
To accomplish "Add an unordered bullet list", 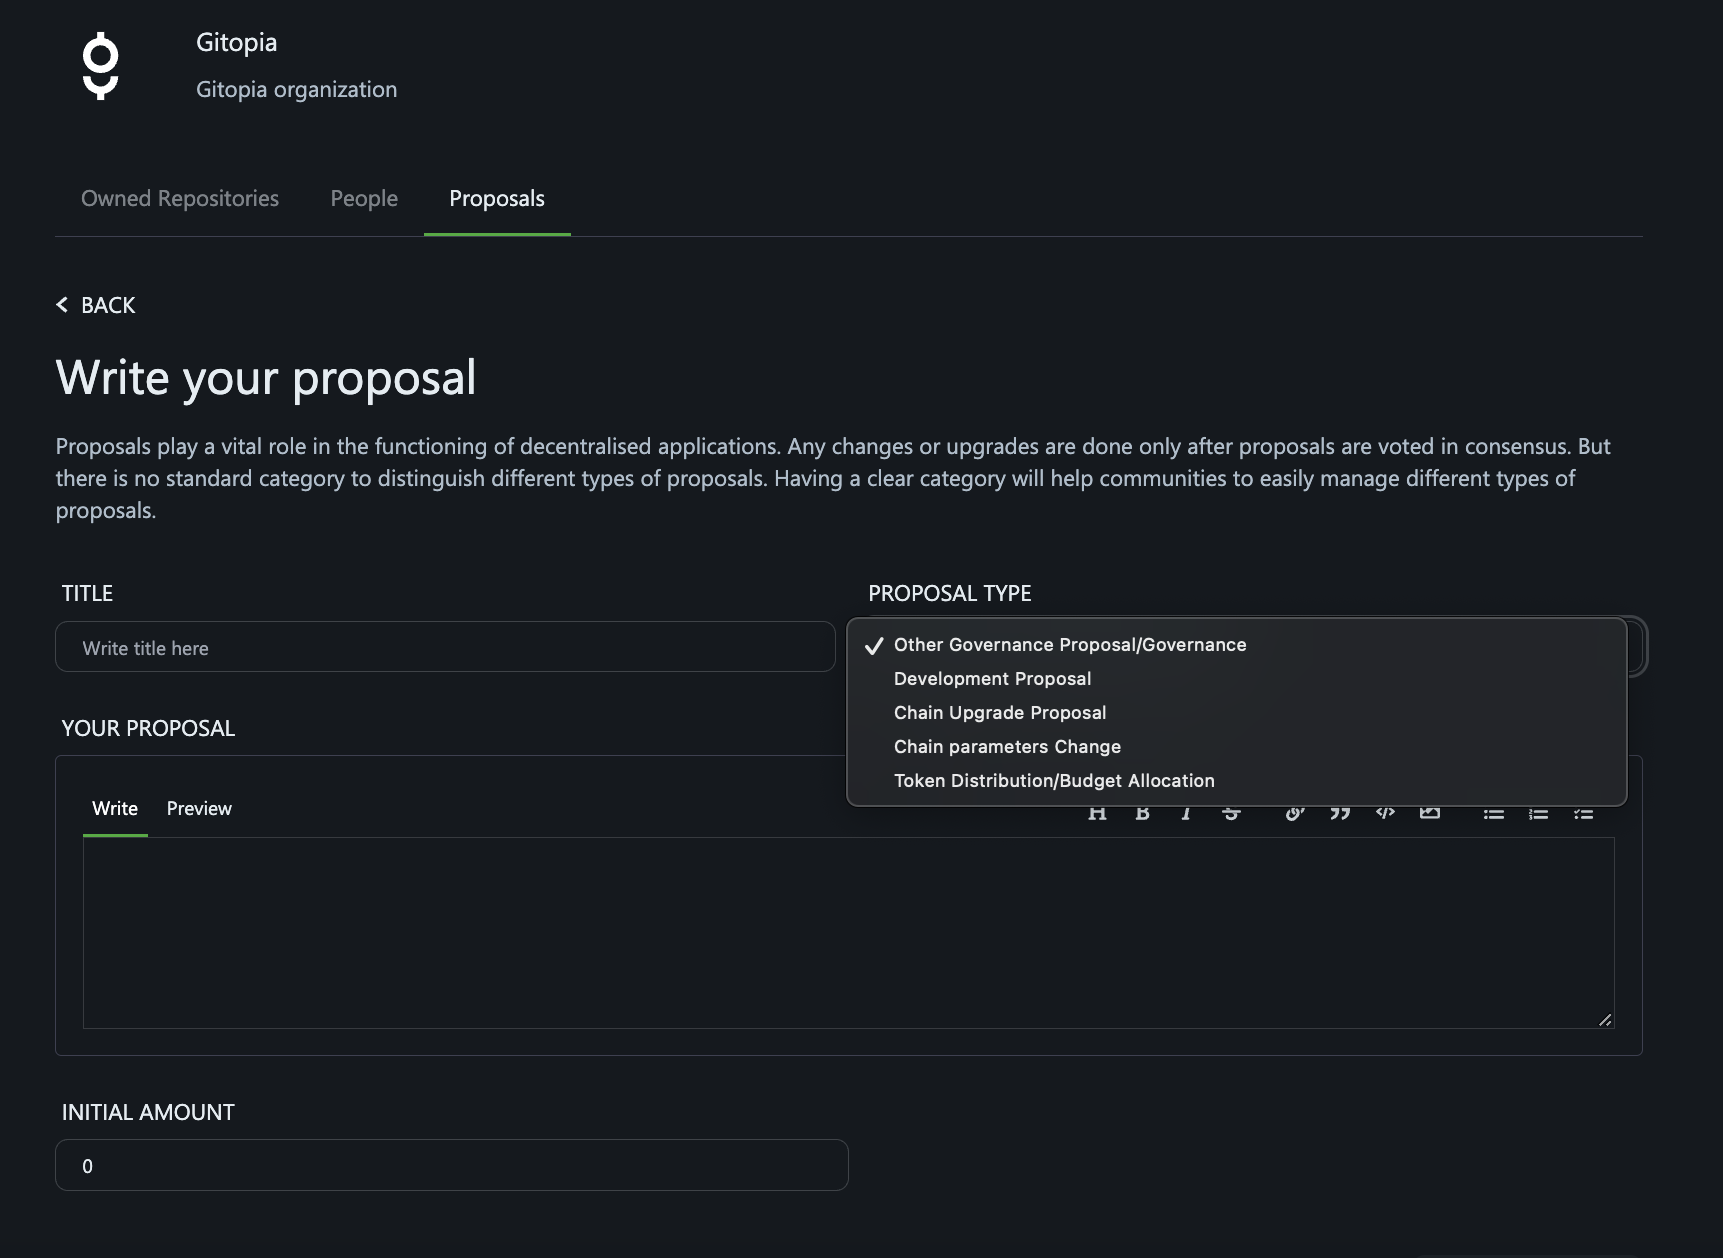I will 1494,814.
